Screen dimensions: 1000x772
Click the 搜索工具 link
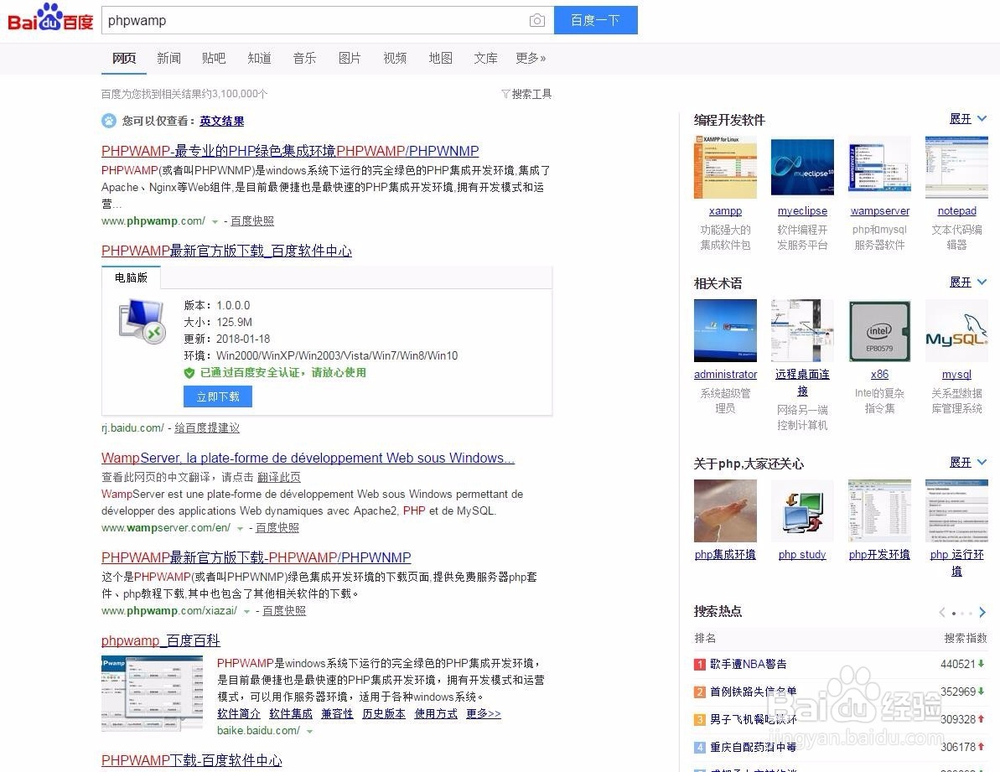(x=531, y=94)
